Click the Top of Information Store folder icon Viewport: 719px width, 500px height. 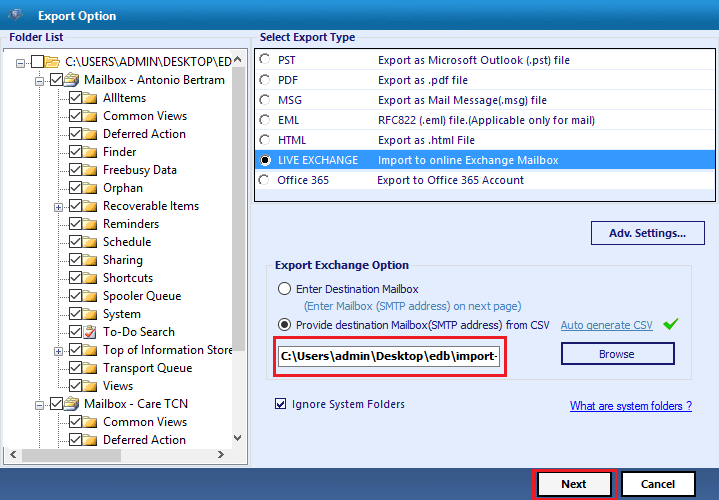[90, 350]
